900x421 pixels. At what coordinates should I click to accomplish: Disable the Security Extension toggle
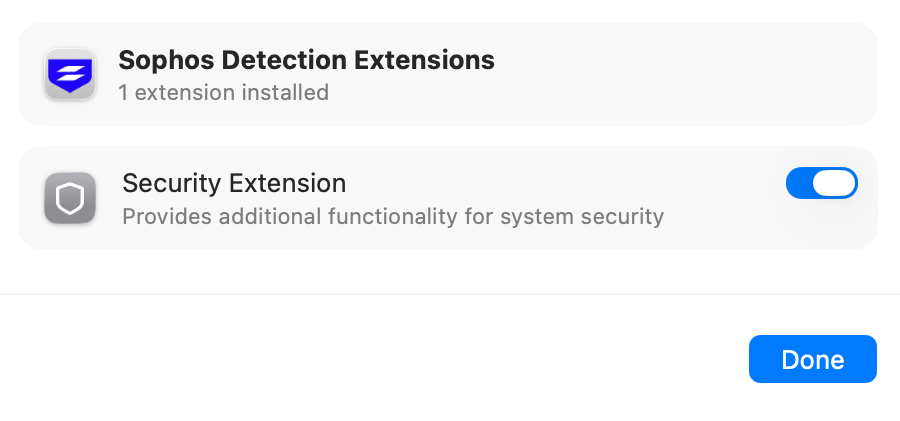822,183
